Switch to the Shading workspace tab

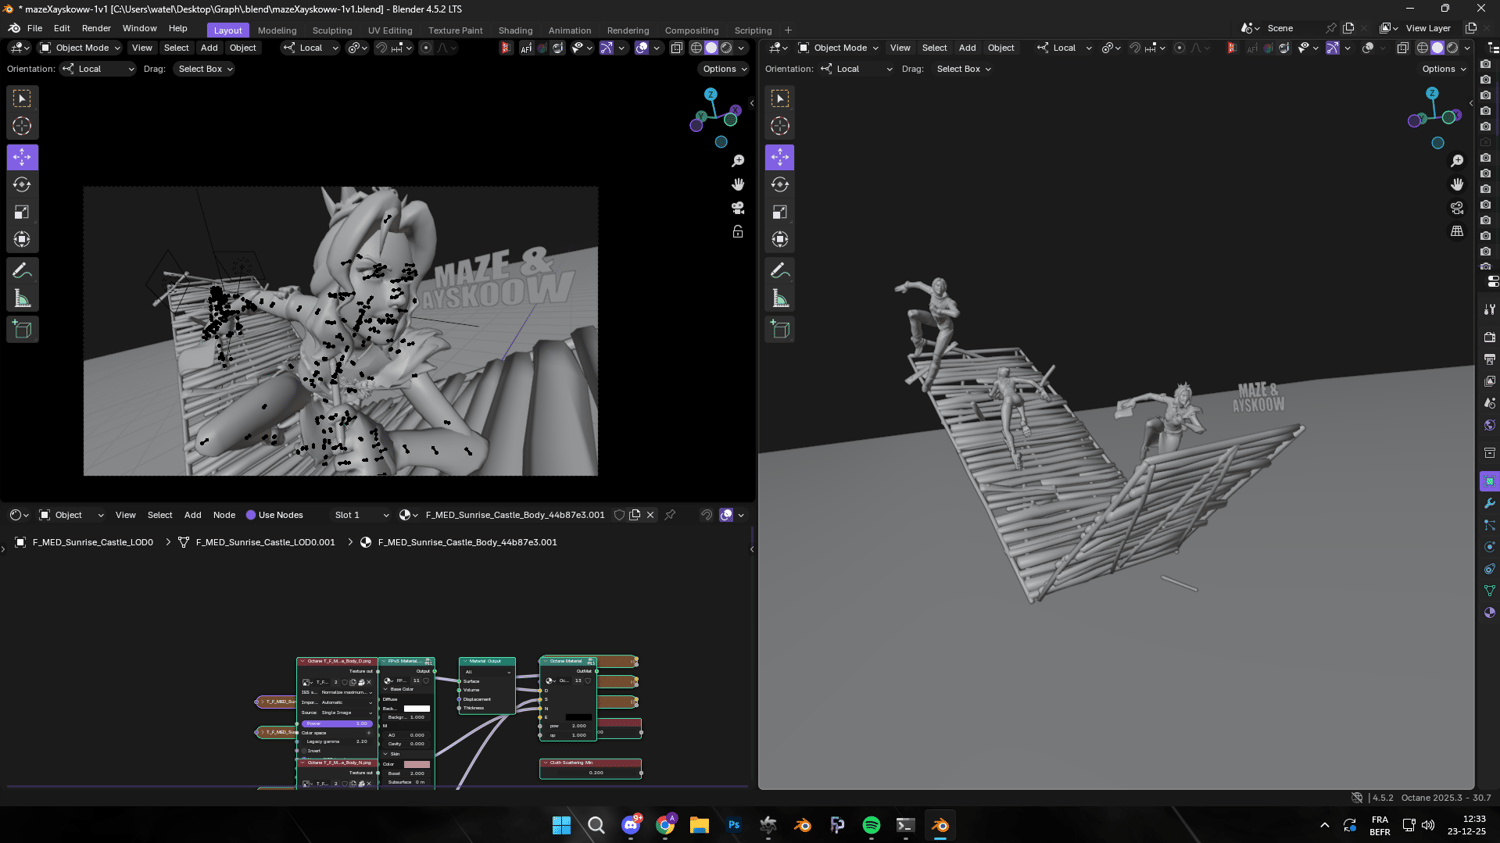(x=515, y=30)
